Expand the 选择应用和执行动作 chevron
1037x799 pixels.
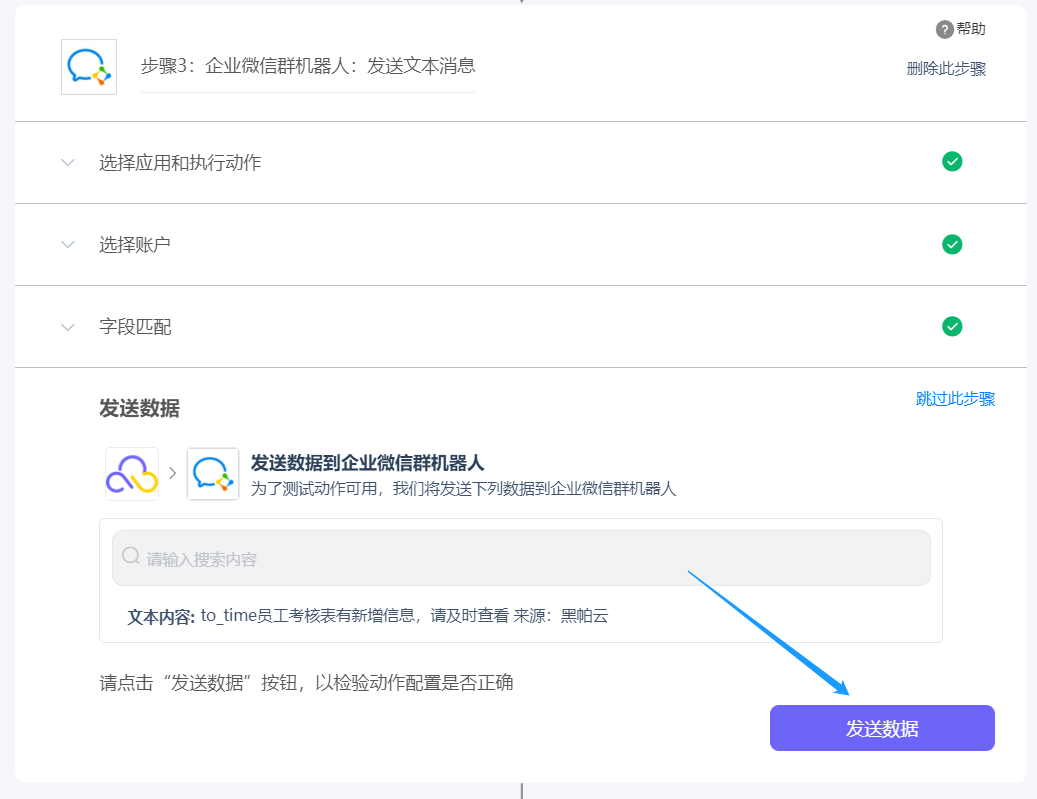(68, 162)
